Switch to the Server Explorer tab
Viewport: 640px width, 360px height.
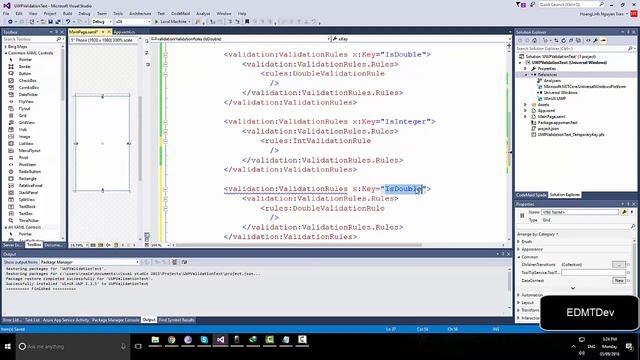pos(12,245)
